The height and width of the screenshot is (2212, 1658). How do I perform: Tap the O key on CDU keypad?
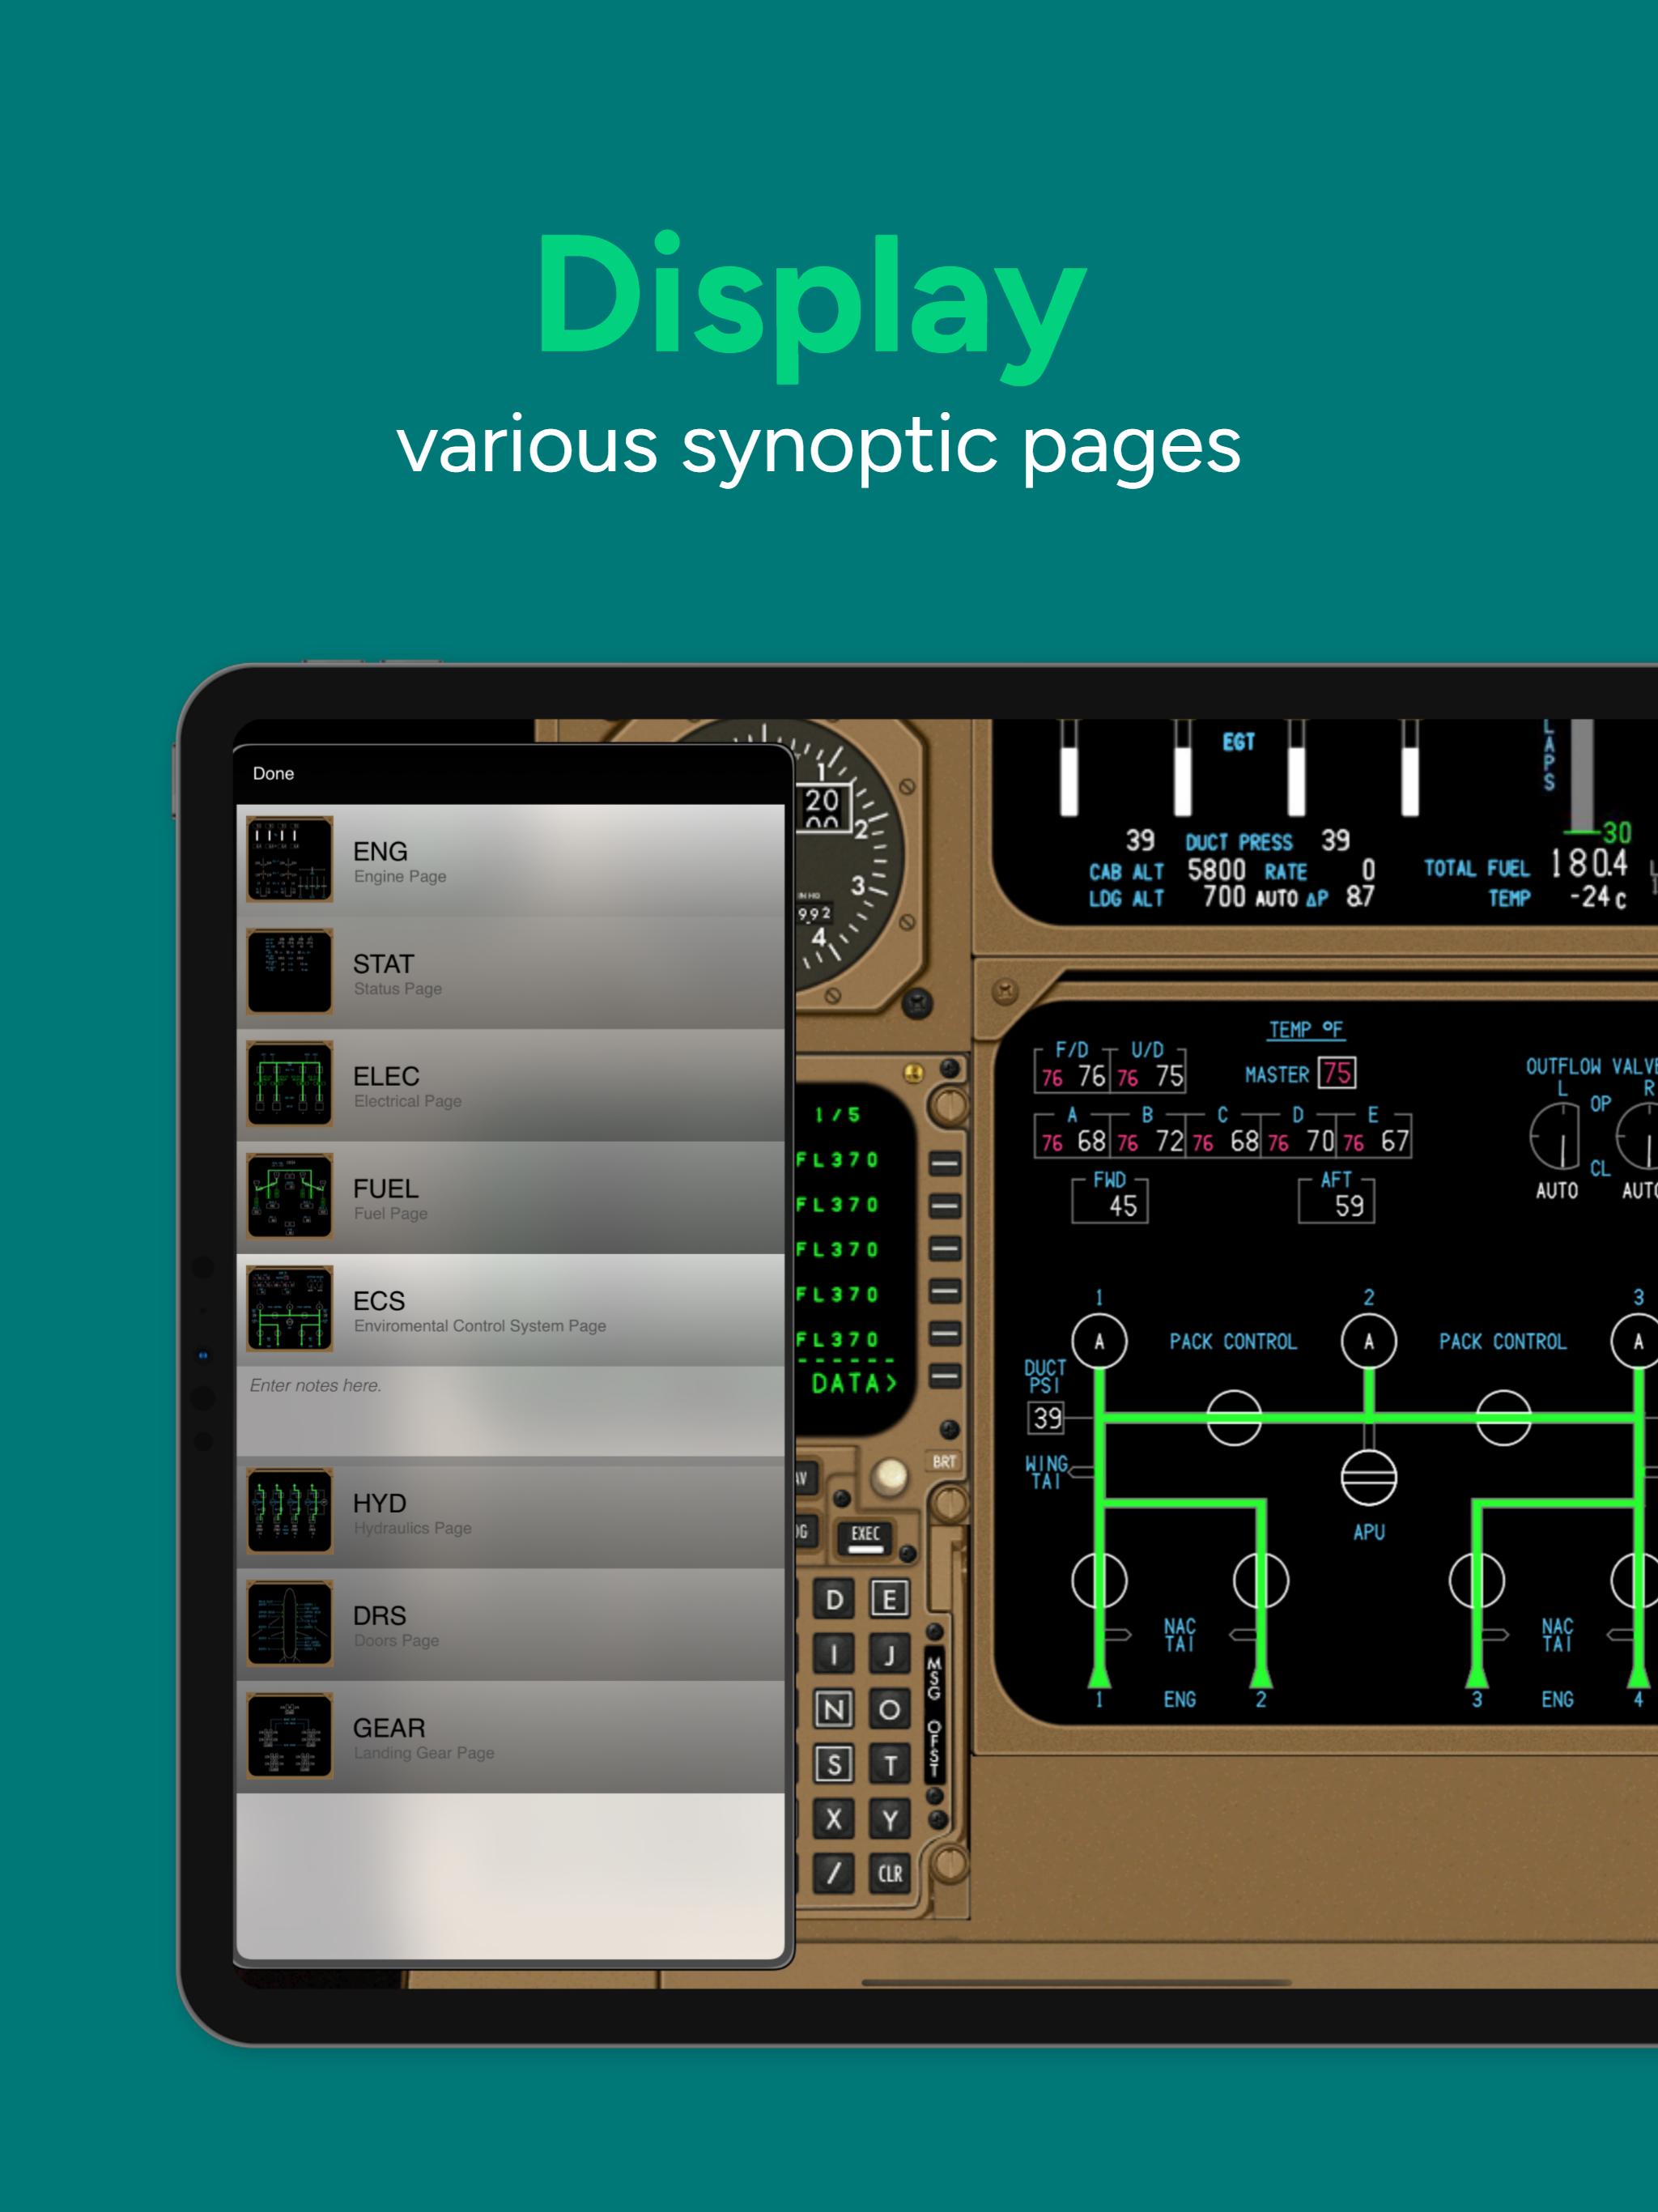click(x=889, y=1709)
